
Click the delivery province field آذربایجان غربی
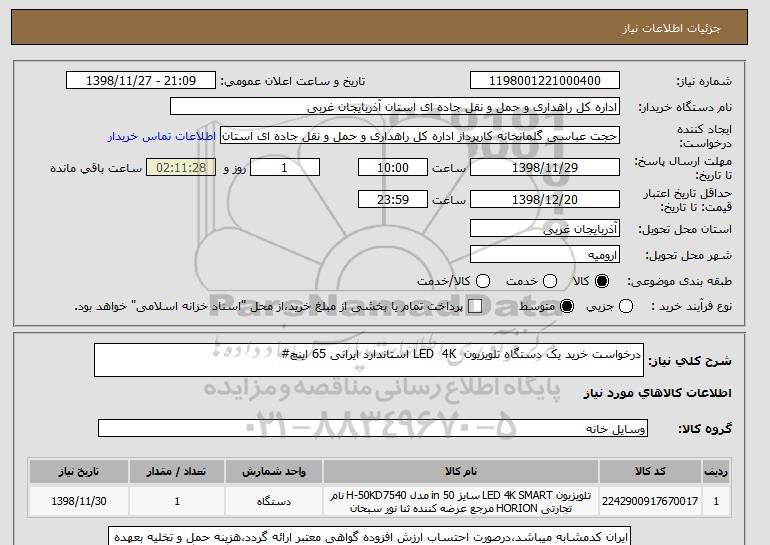[x=545, y=229]
